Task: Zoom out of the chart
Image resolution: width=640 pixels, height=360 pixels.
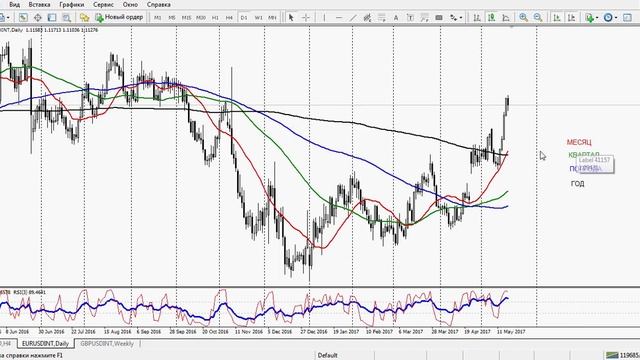Action: click(538, 18)
